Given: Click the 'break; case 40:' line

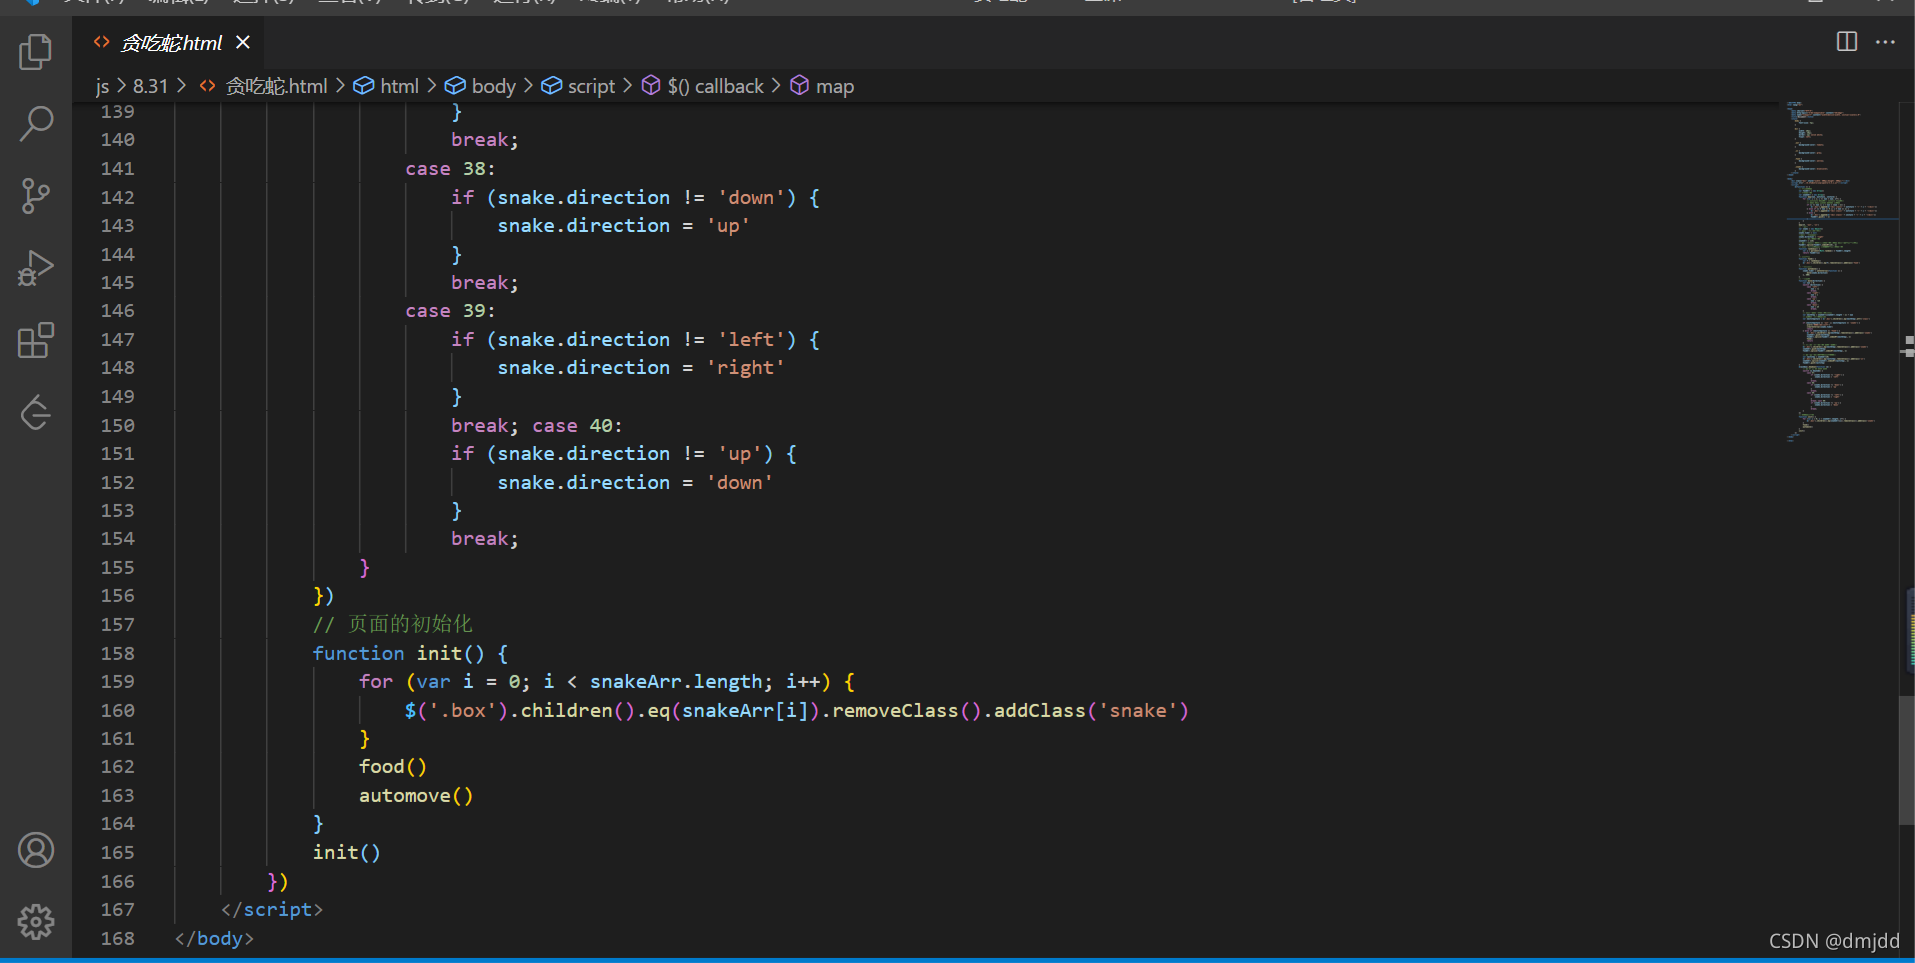Looking at the screenshot, I should tap(536, 426).
